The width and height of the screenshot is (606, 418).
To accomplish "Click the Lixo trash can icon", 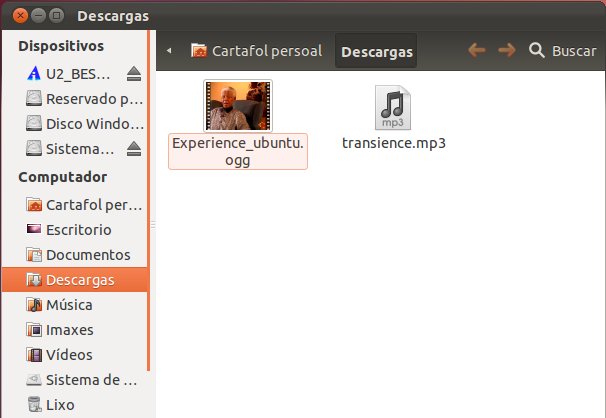I will click(x=34, y=404).
